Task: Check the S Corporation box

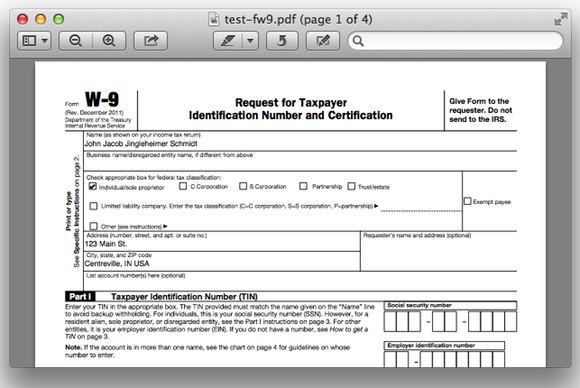Action: 243,186
